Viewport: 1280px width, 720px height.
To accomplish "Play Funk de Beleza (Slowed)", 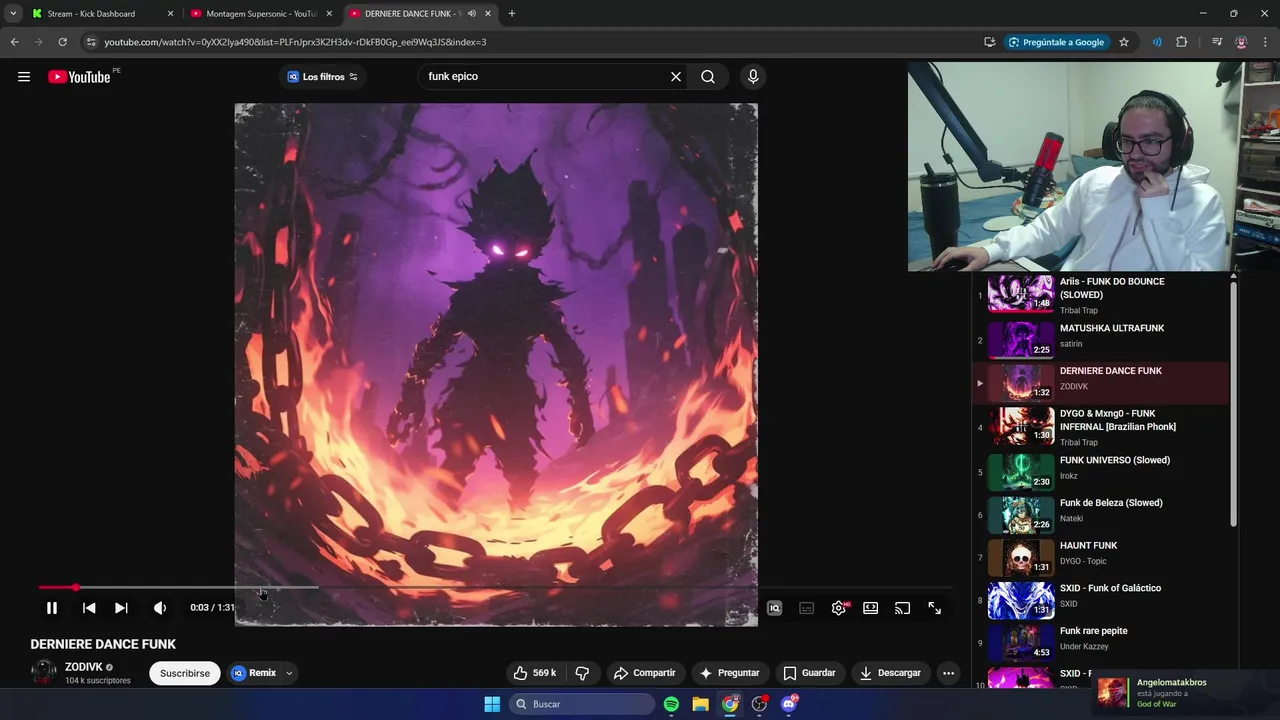I will point(1100,515).
